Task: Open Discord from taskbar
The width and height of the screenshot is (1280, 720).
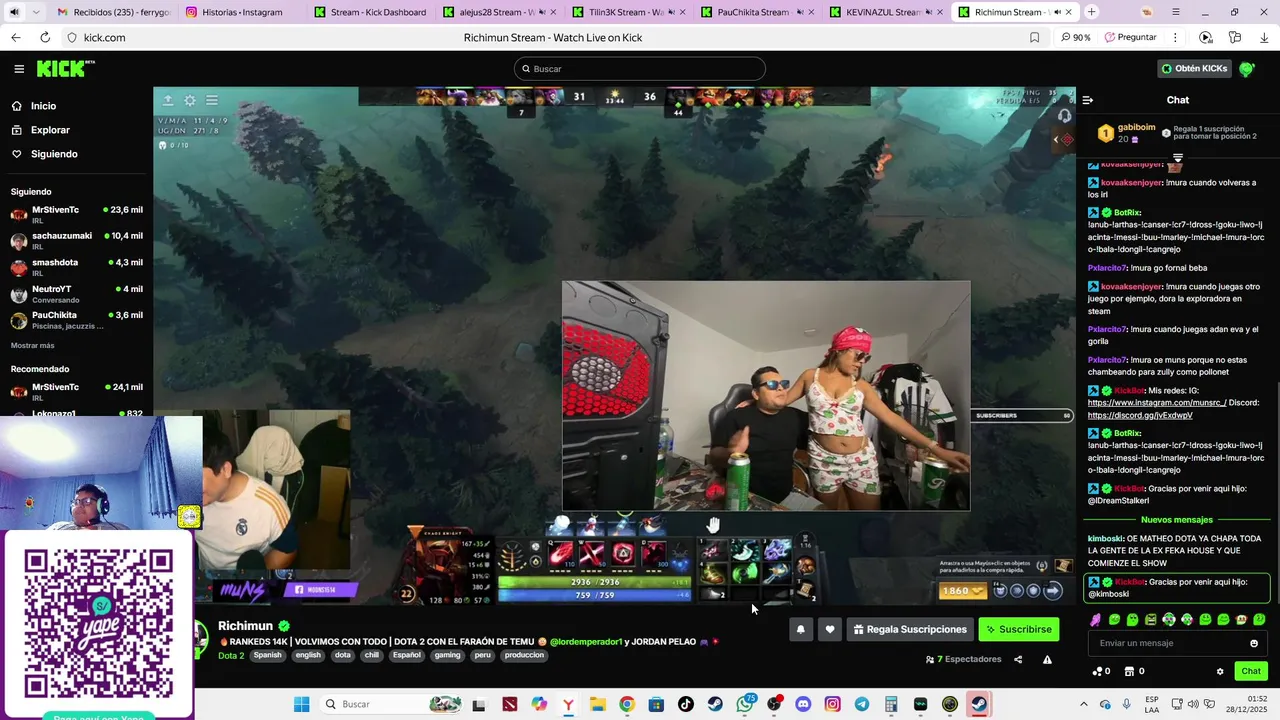Action: click(803, 704)
